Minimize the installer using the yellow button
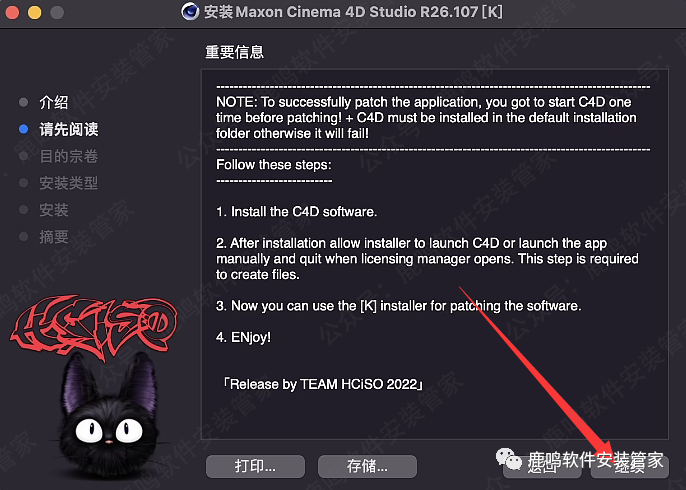This screenshot has height=490, width=686. coord(35,12)
